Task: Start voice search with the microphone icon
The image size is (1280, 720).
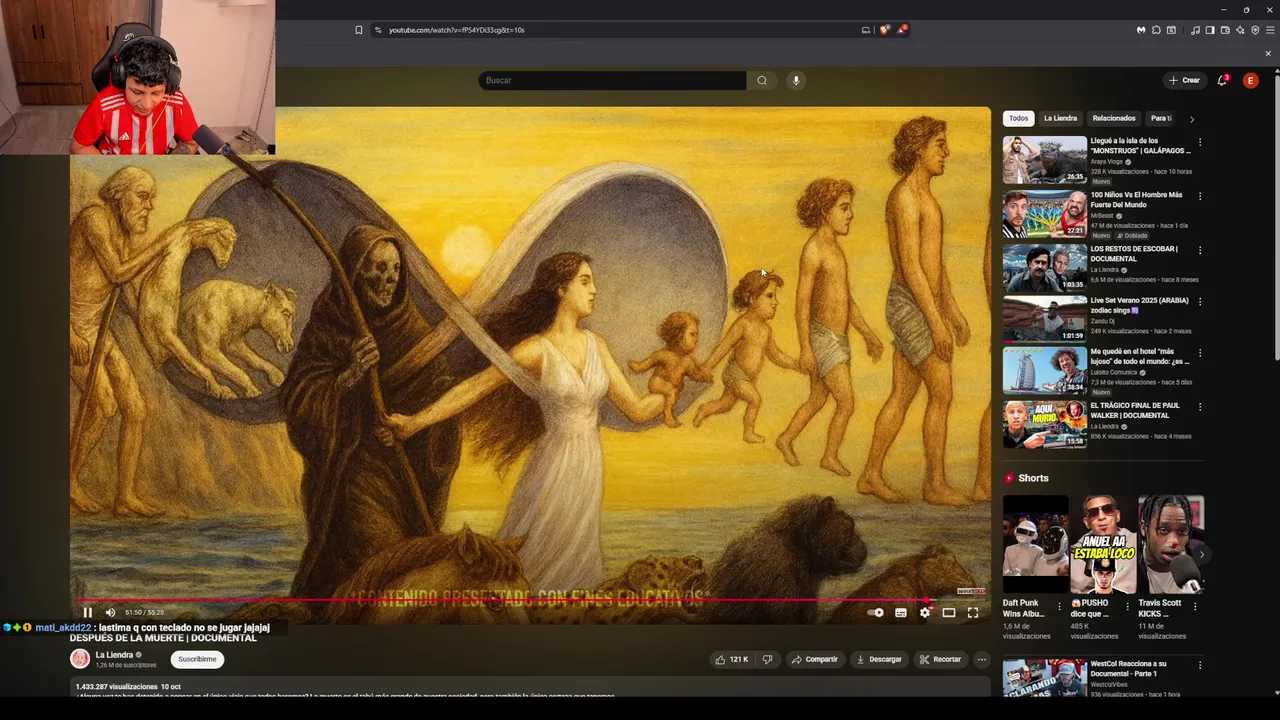Action: [x=796, y=80]
